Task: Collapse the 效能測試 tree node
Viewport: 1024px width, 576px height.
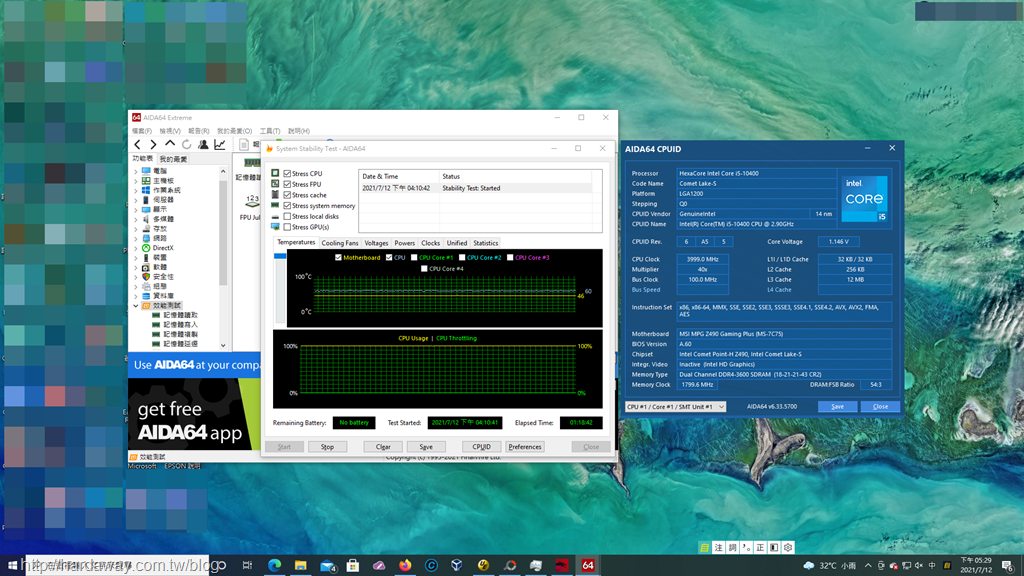Action: pyautogui.click(x=136, y=306)
